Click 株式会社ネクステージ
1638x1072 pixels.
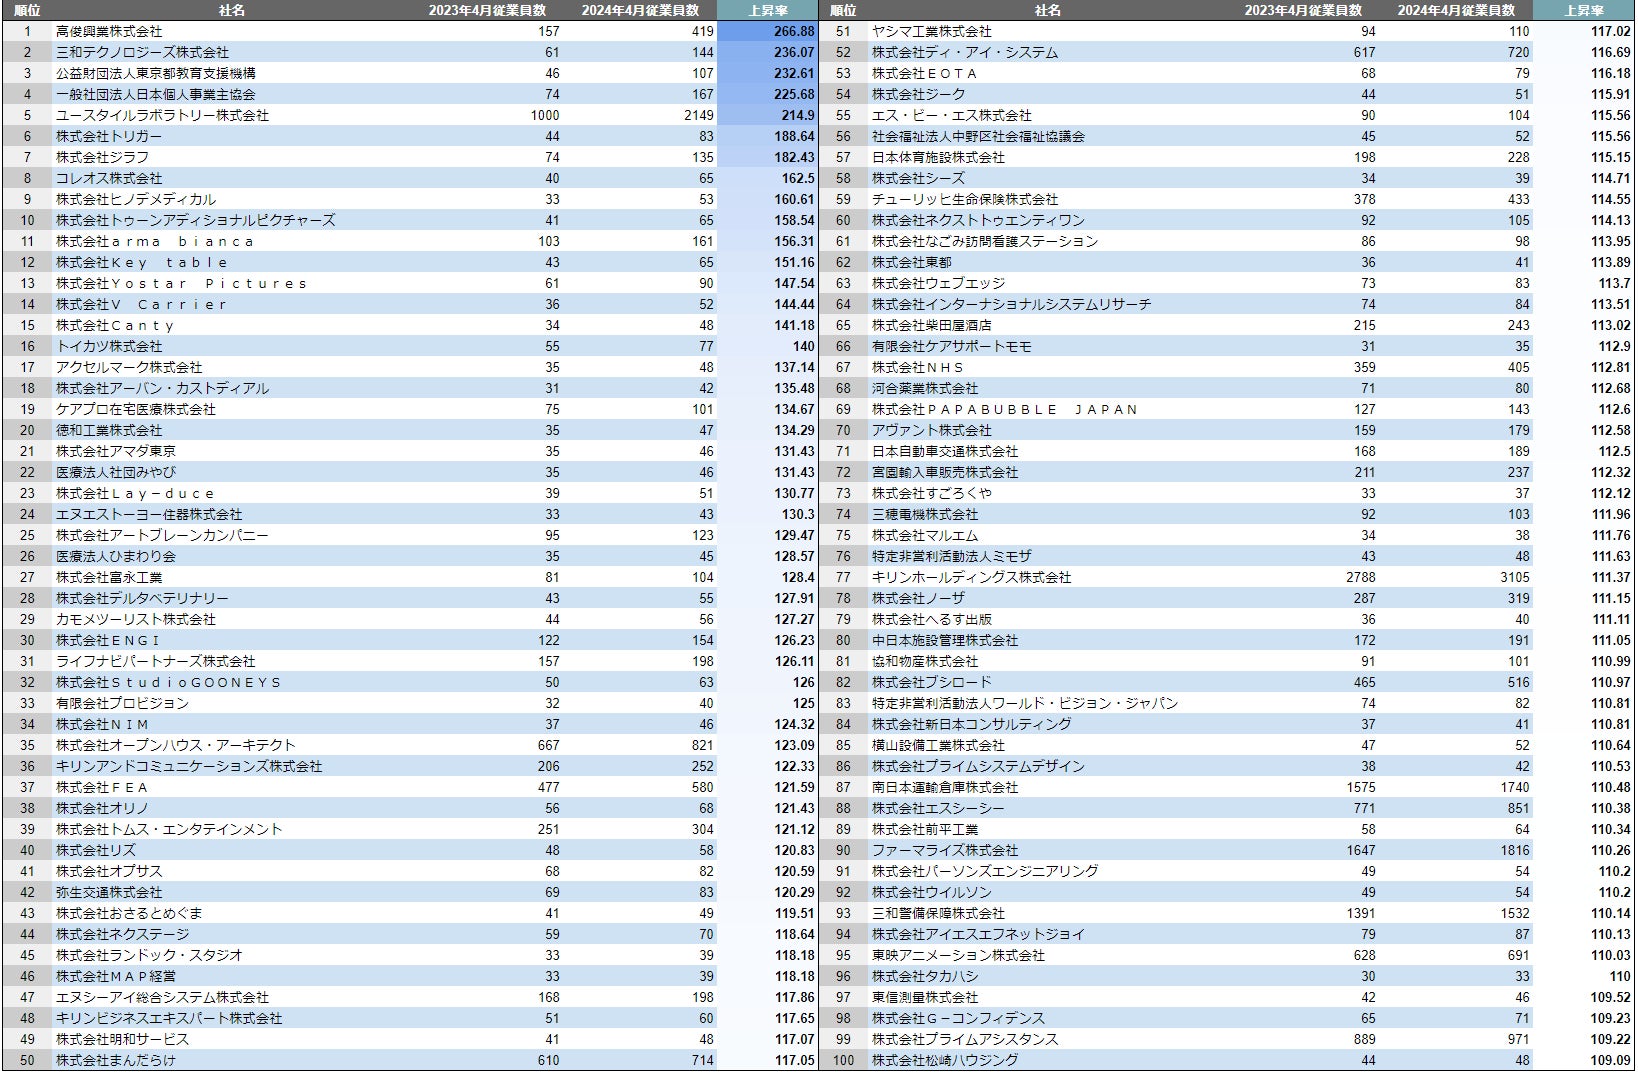click(122, 934)
